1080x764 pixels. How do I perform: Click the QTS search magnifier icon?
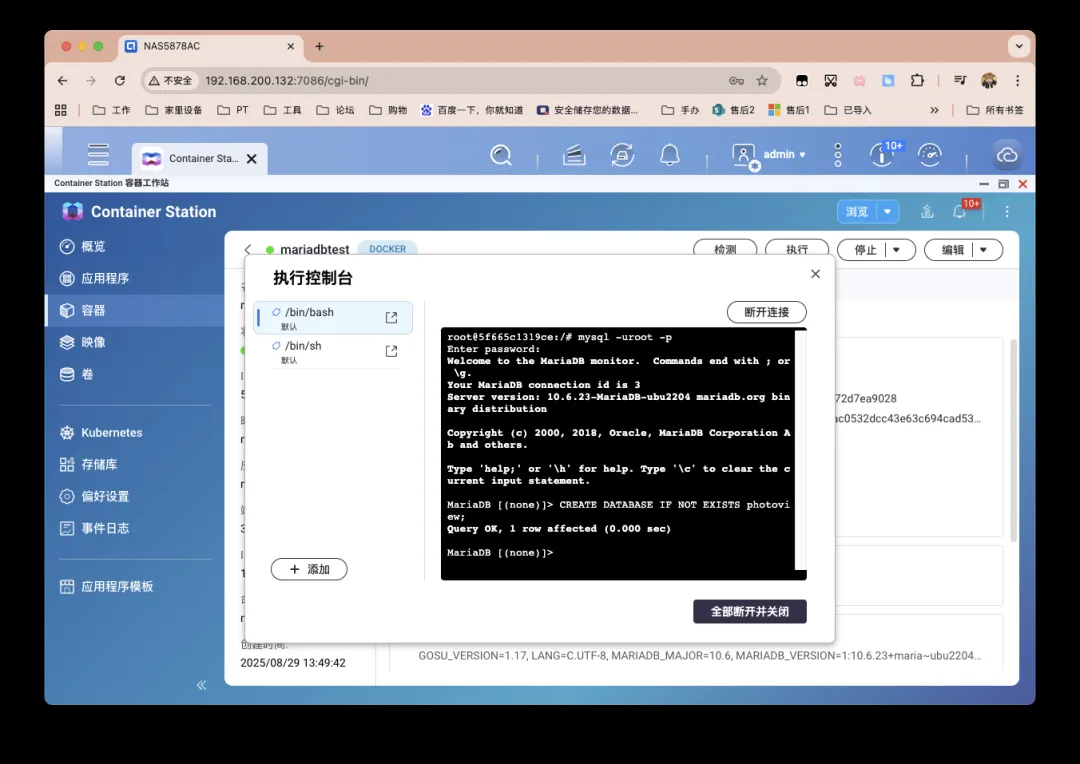pos(501,155)
